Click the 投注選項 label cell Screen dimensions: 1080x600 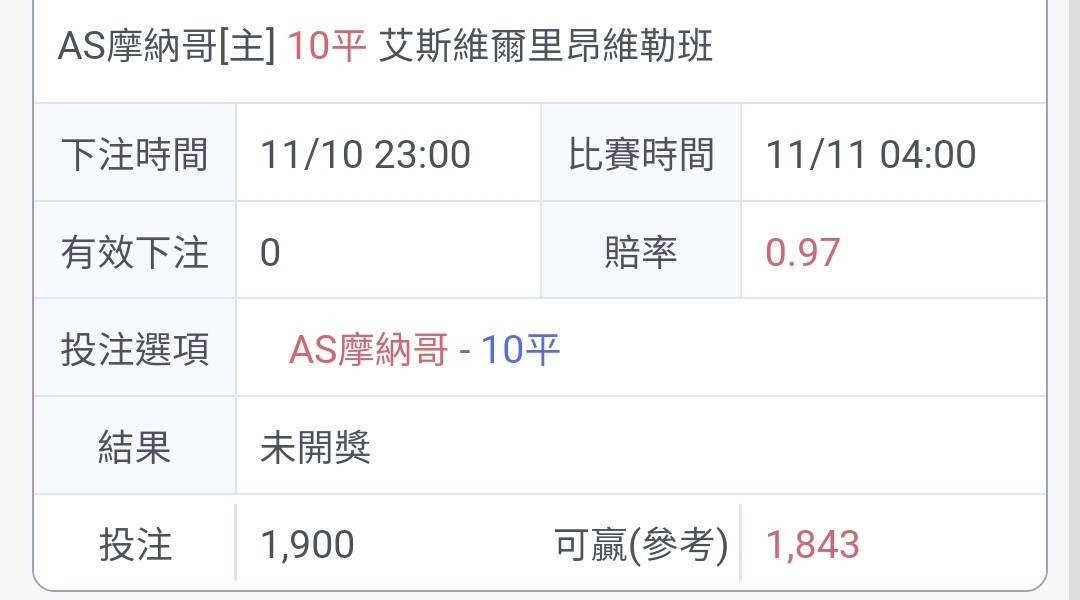click(x=135, y=349)
